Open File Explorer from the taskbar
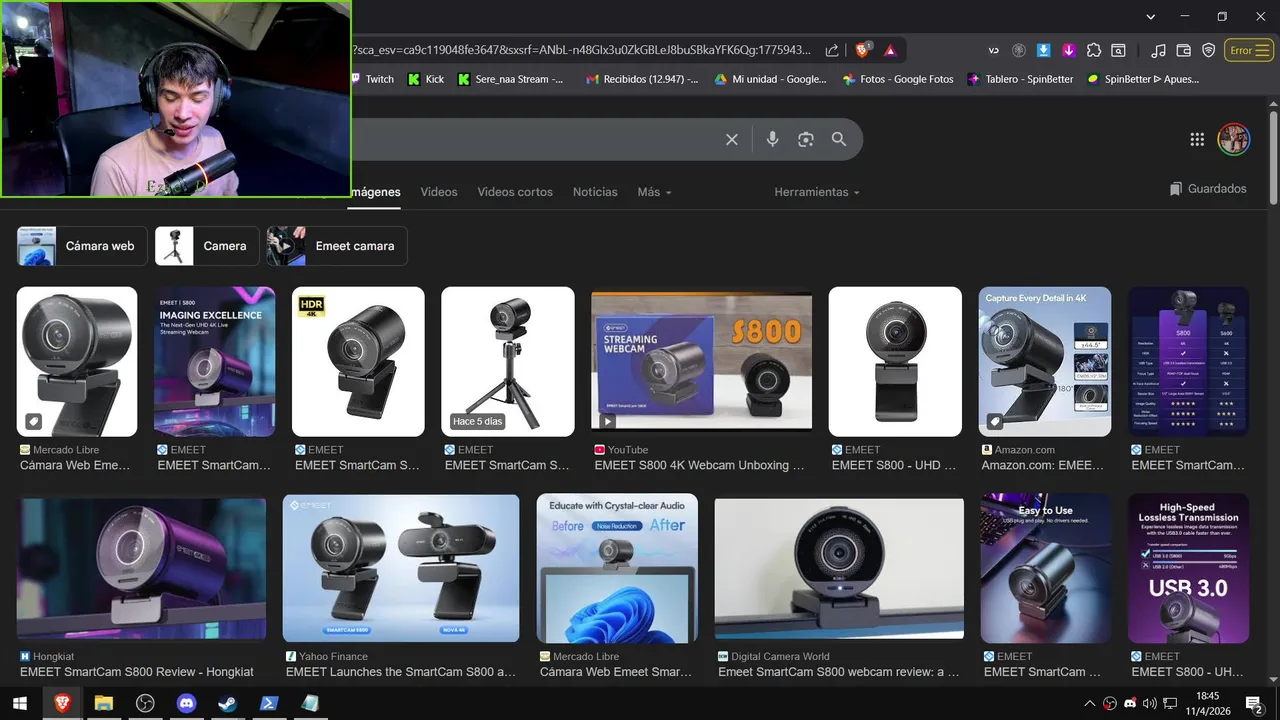 (103, 703)
